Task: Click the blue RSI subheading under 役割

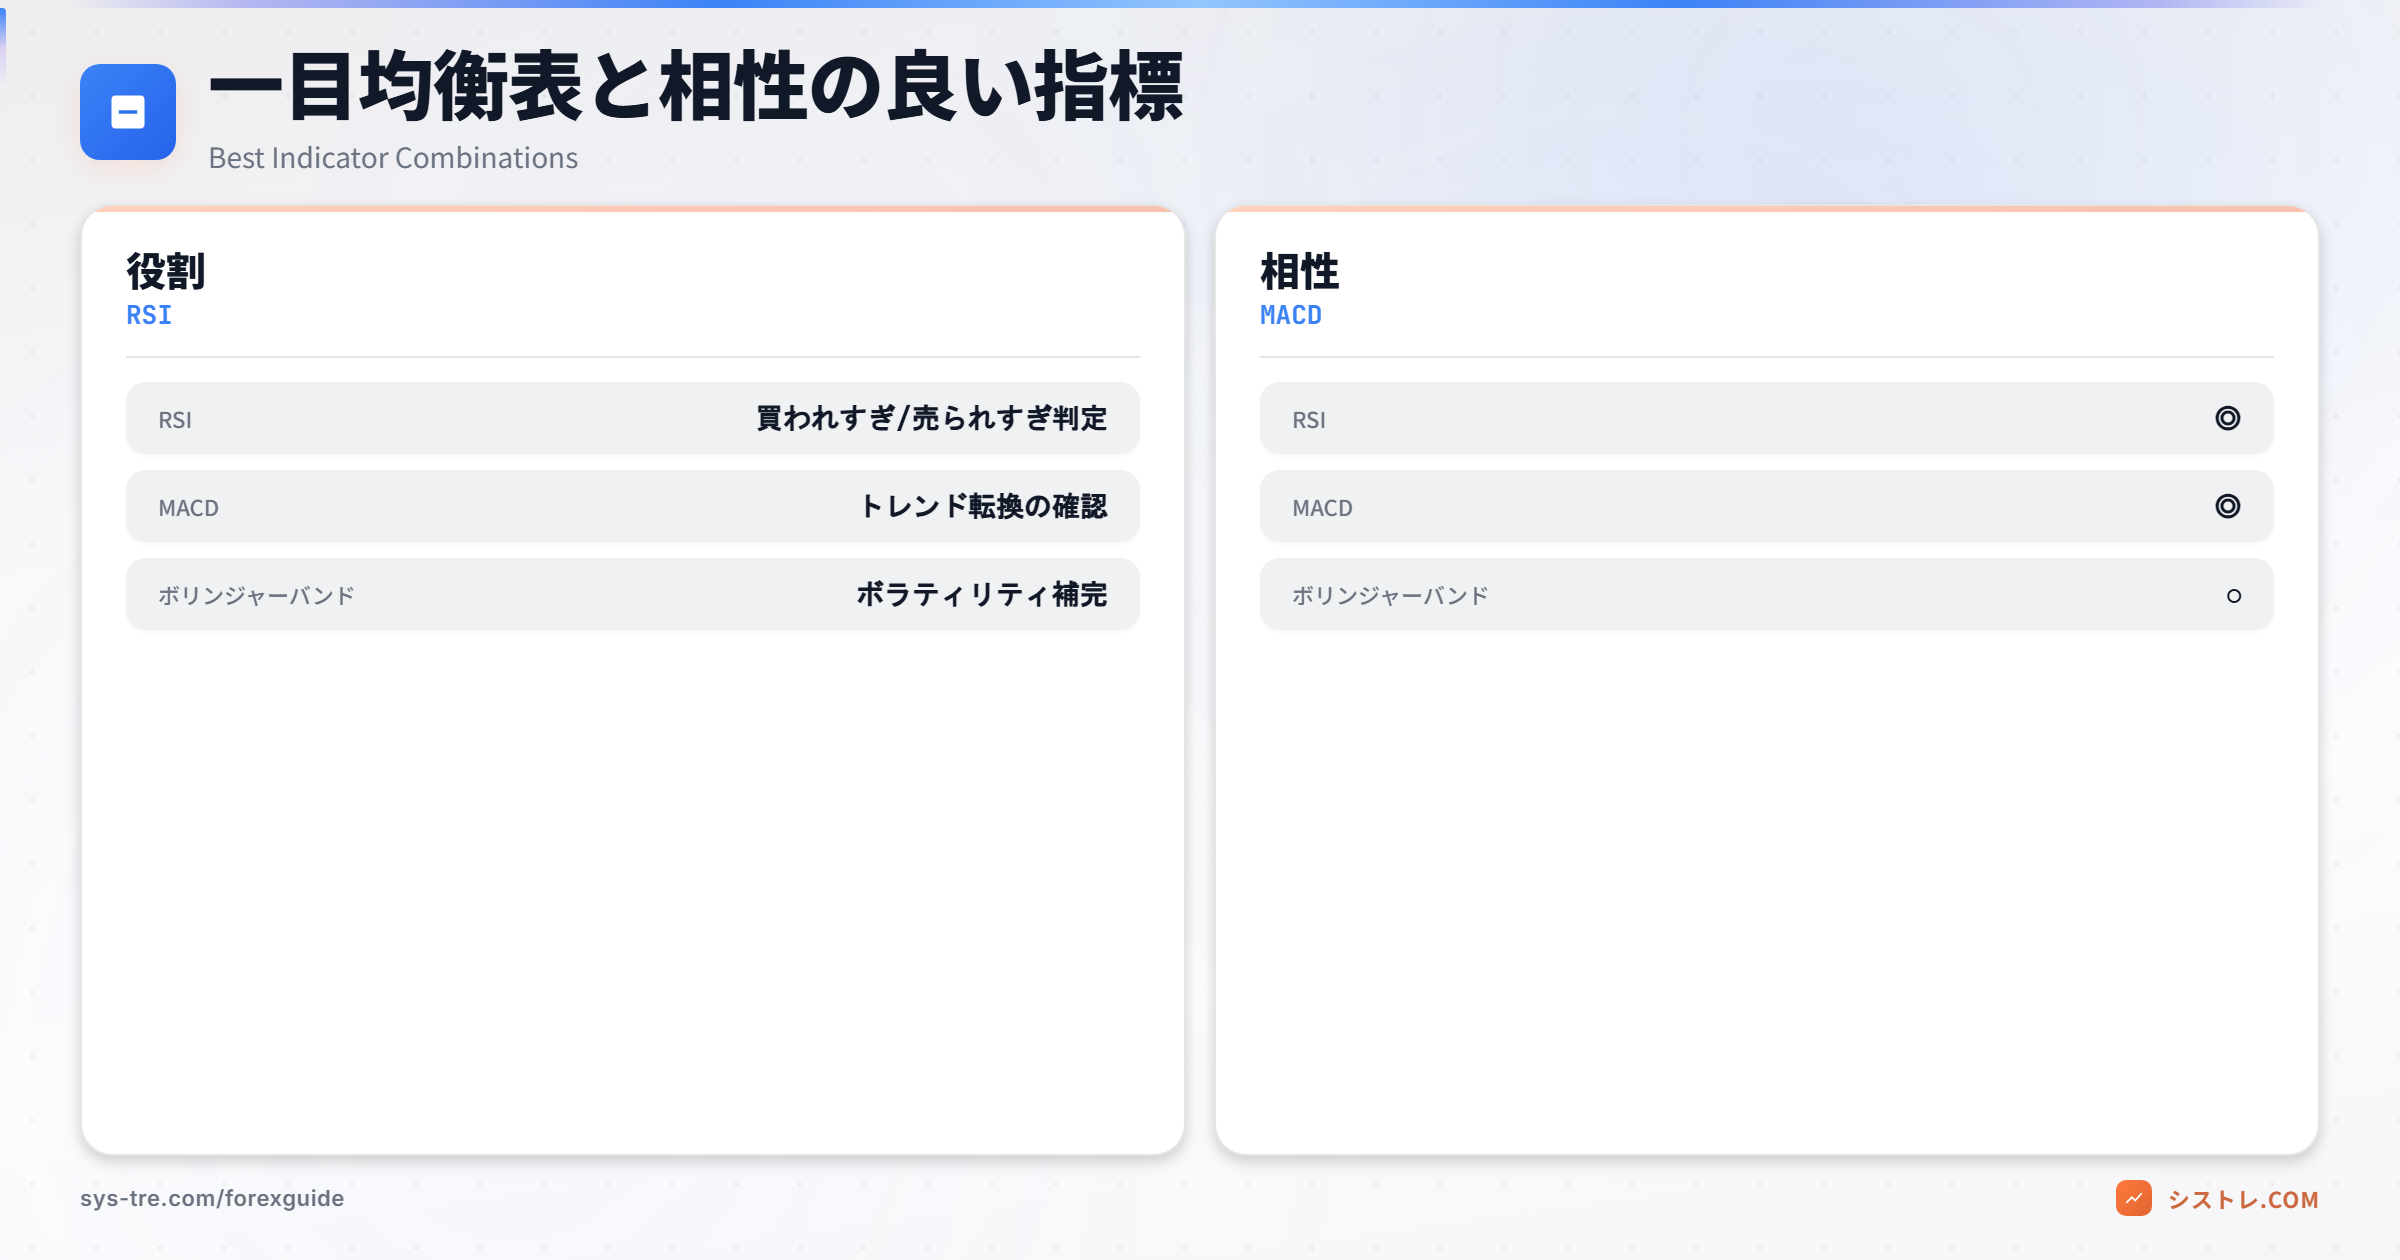Action: click(x=149, y=315)
